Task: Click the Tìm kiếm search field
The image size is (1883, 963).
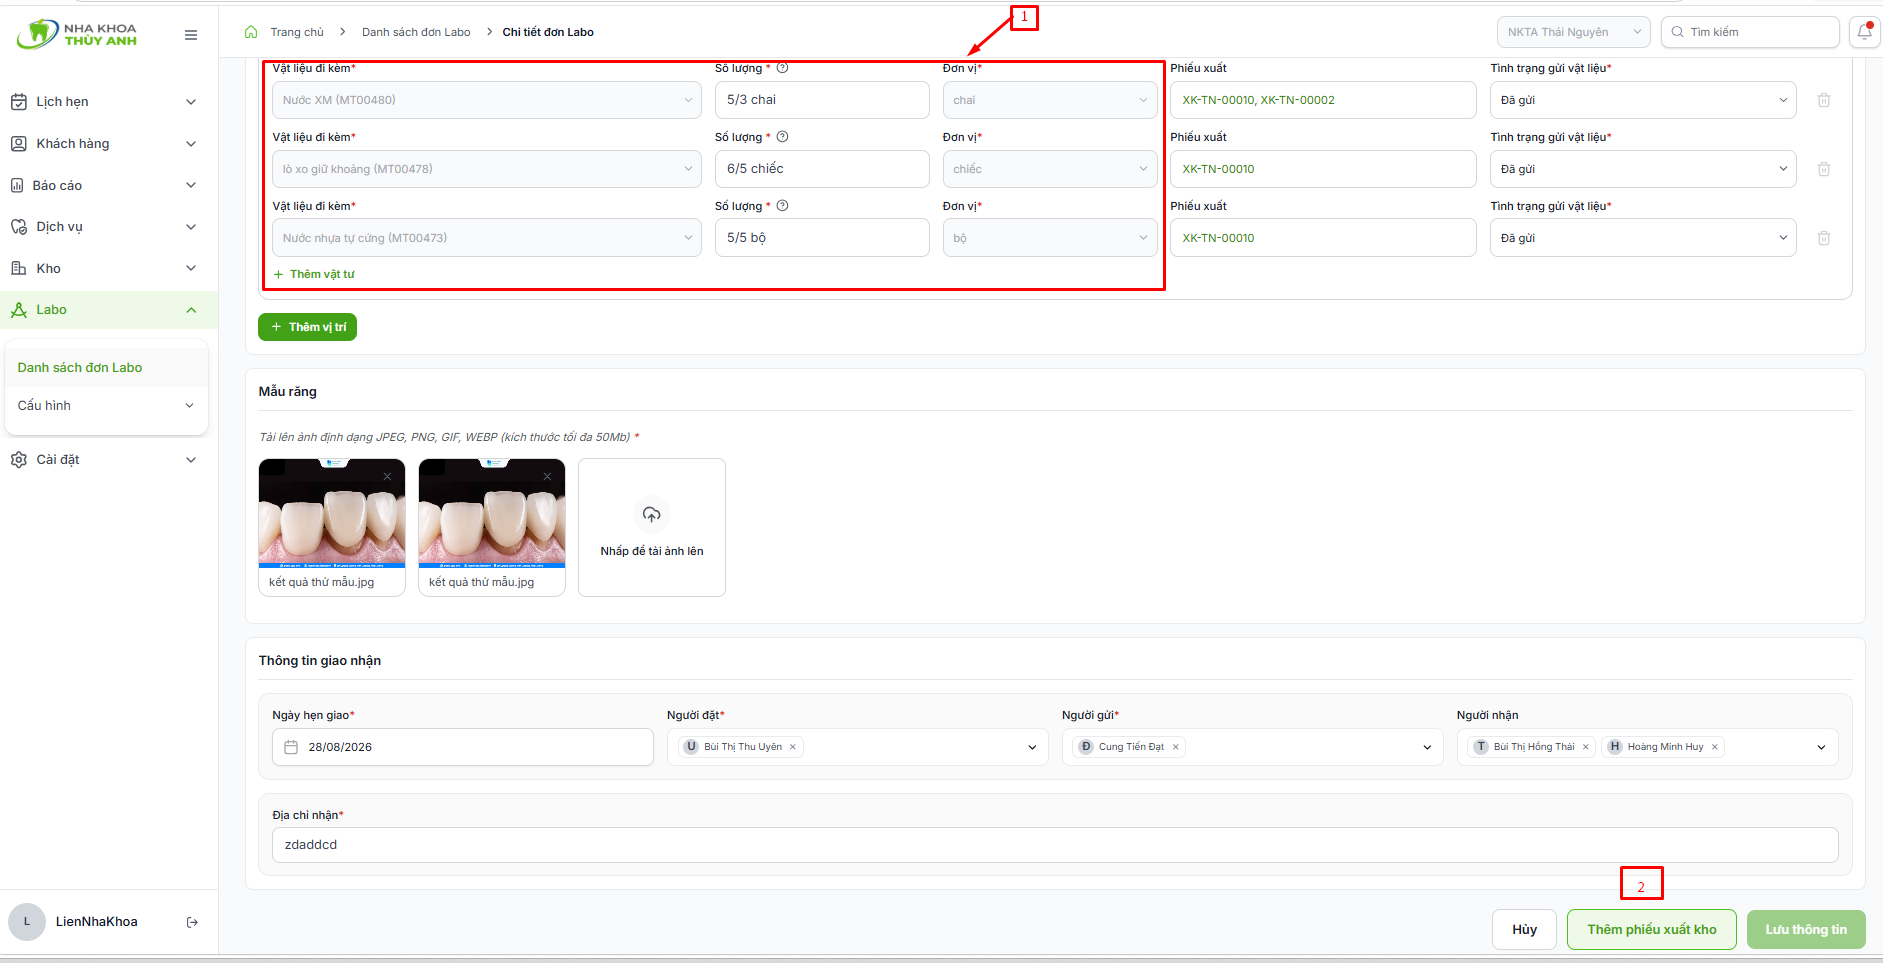Action: click(x=1750, y=32)
